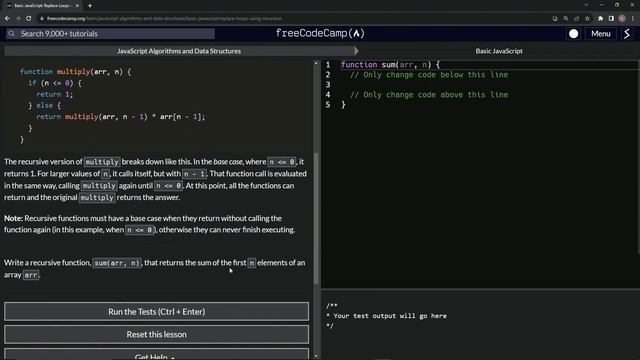Toggle the browser side panel icon
Screen dimensions: 640x360
tap(611, 18)
